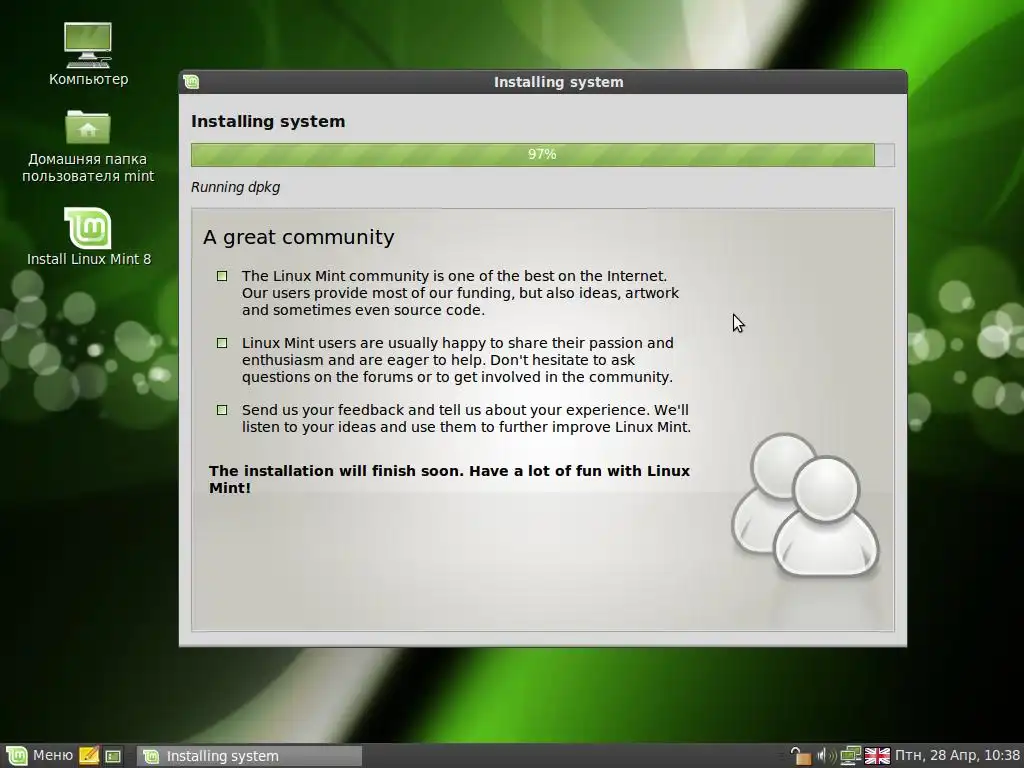This screenshot has height=768, width=1024.
Task: Click the 97% installation progress bar
Action: pyautogui.click(x=542, y=155)
